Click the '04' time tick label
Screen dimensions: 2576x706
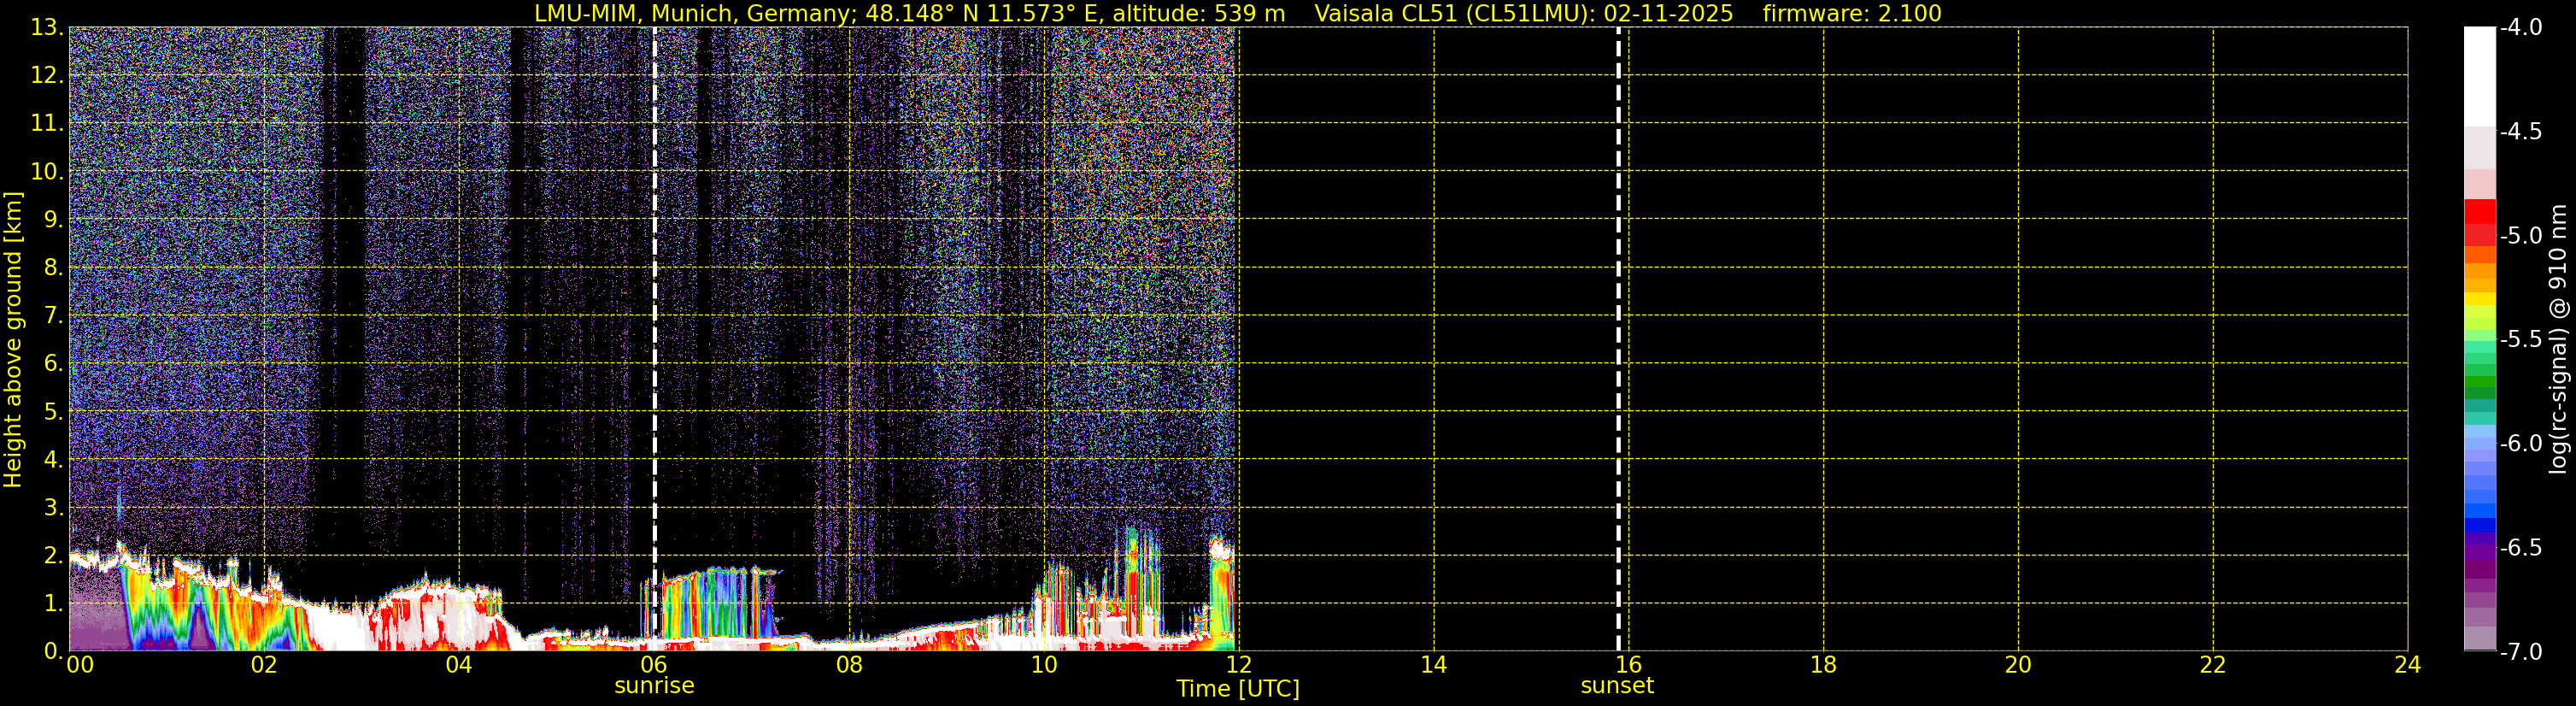pyautogui.click(x=459, y=664)
